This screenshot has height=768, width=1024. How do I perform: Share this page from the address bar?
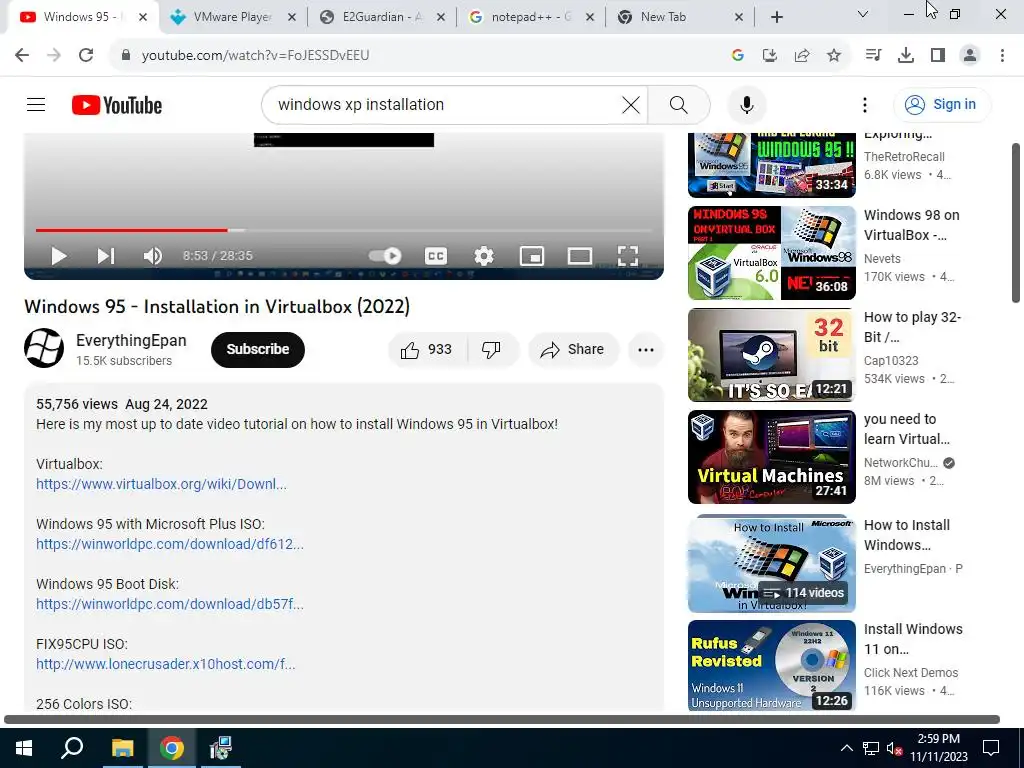point(802,56)
